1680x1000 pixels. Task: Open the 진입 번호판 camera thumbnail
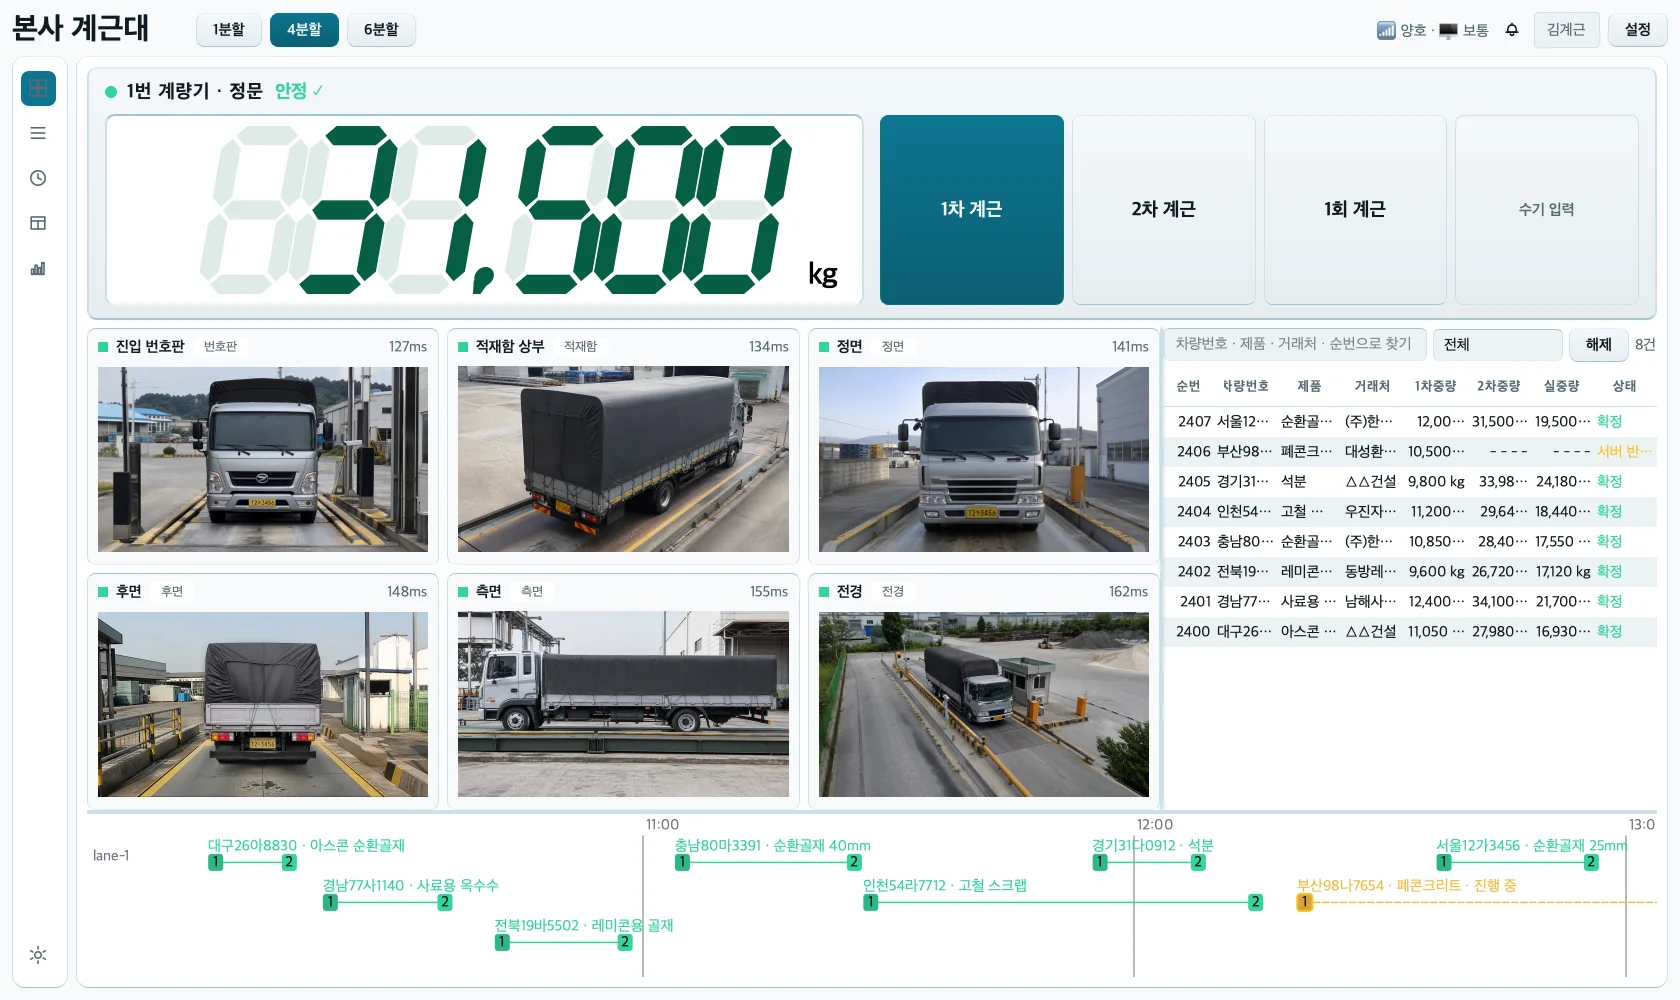point(263,459)
